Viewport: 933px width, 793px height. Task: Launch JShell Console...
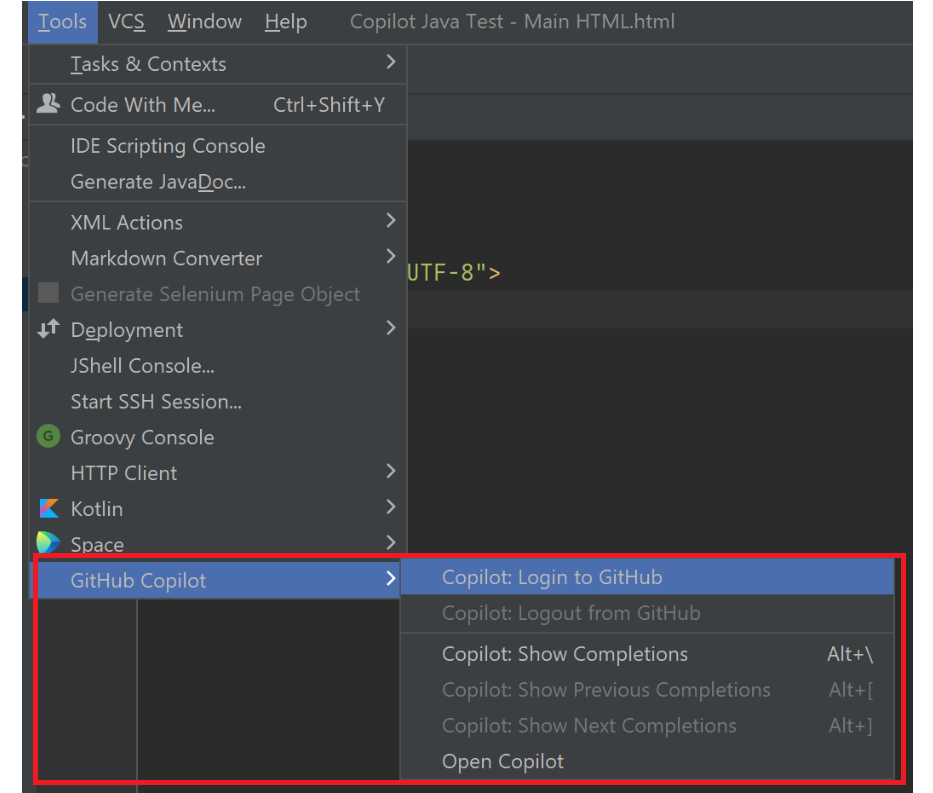click(218, 365)
